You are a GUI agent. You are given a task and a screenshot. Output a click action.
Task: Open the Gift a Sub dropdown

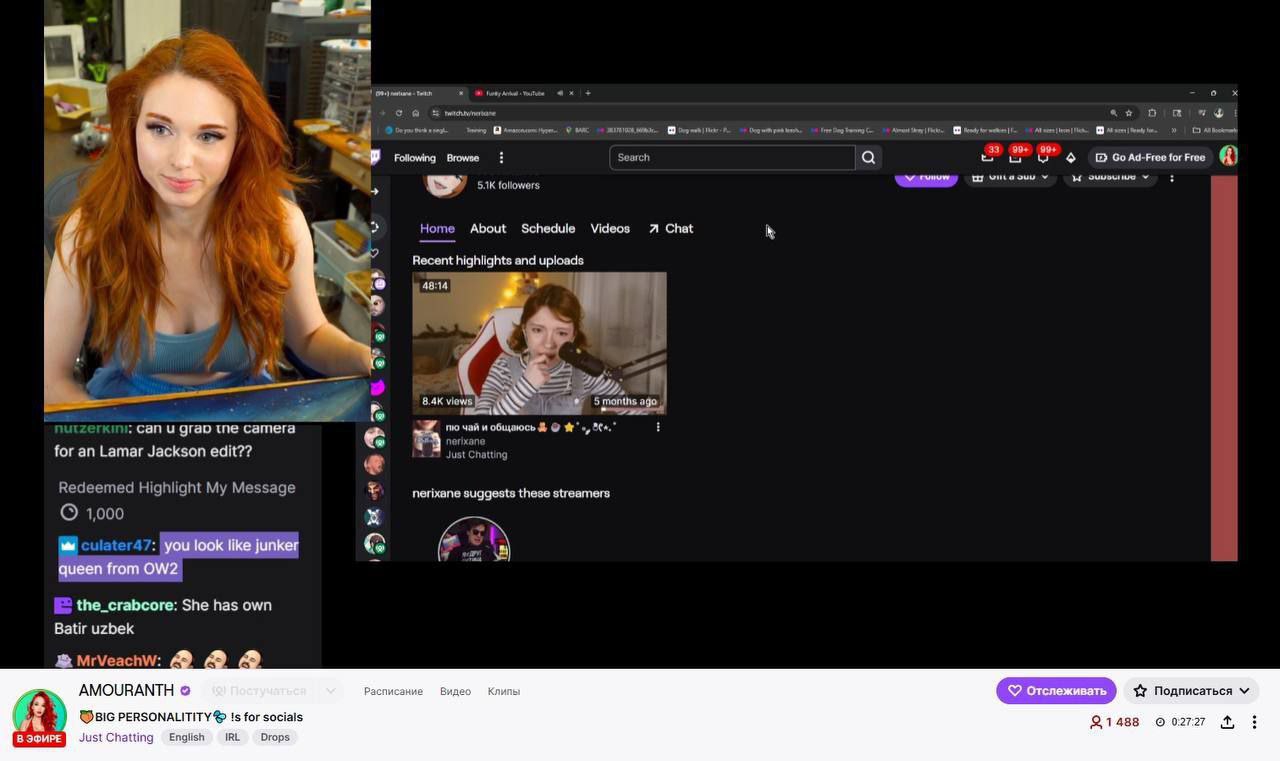[x=1010, y=178]
